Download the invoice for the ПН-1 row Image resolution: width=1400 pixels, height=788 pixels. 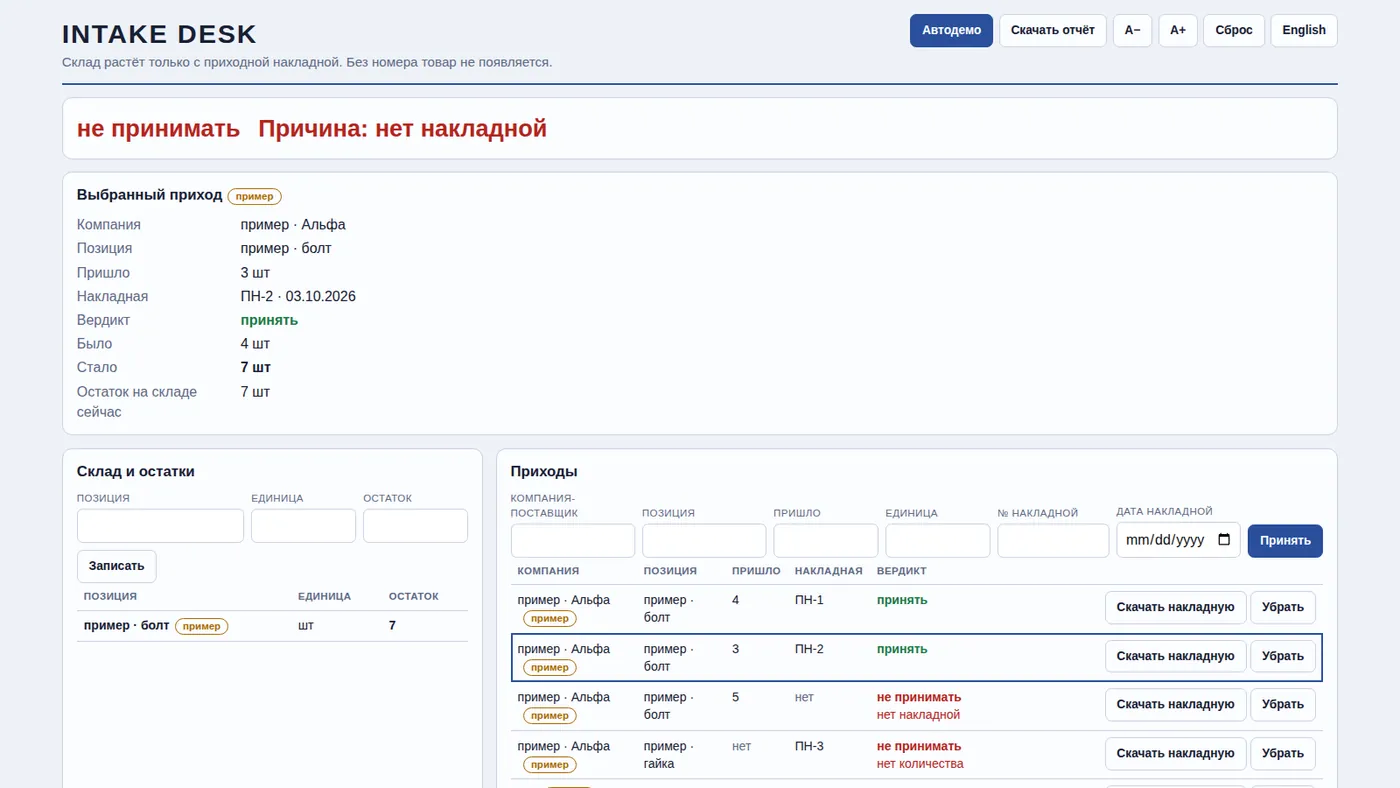coord(1175,607)
